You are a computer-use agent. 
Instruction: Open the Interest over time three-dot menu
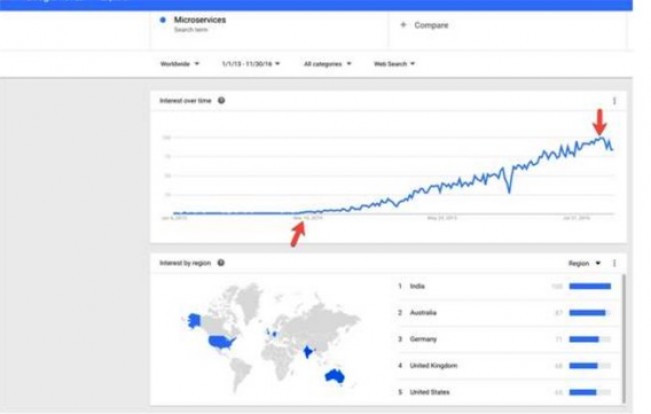point(614,101)
